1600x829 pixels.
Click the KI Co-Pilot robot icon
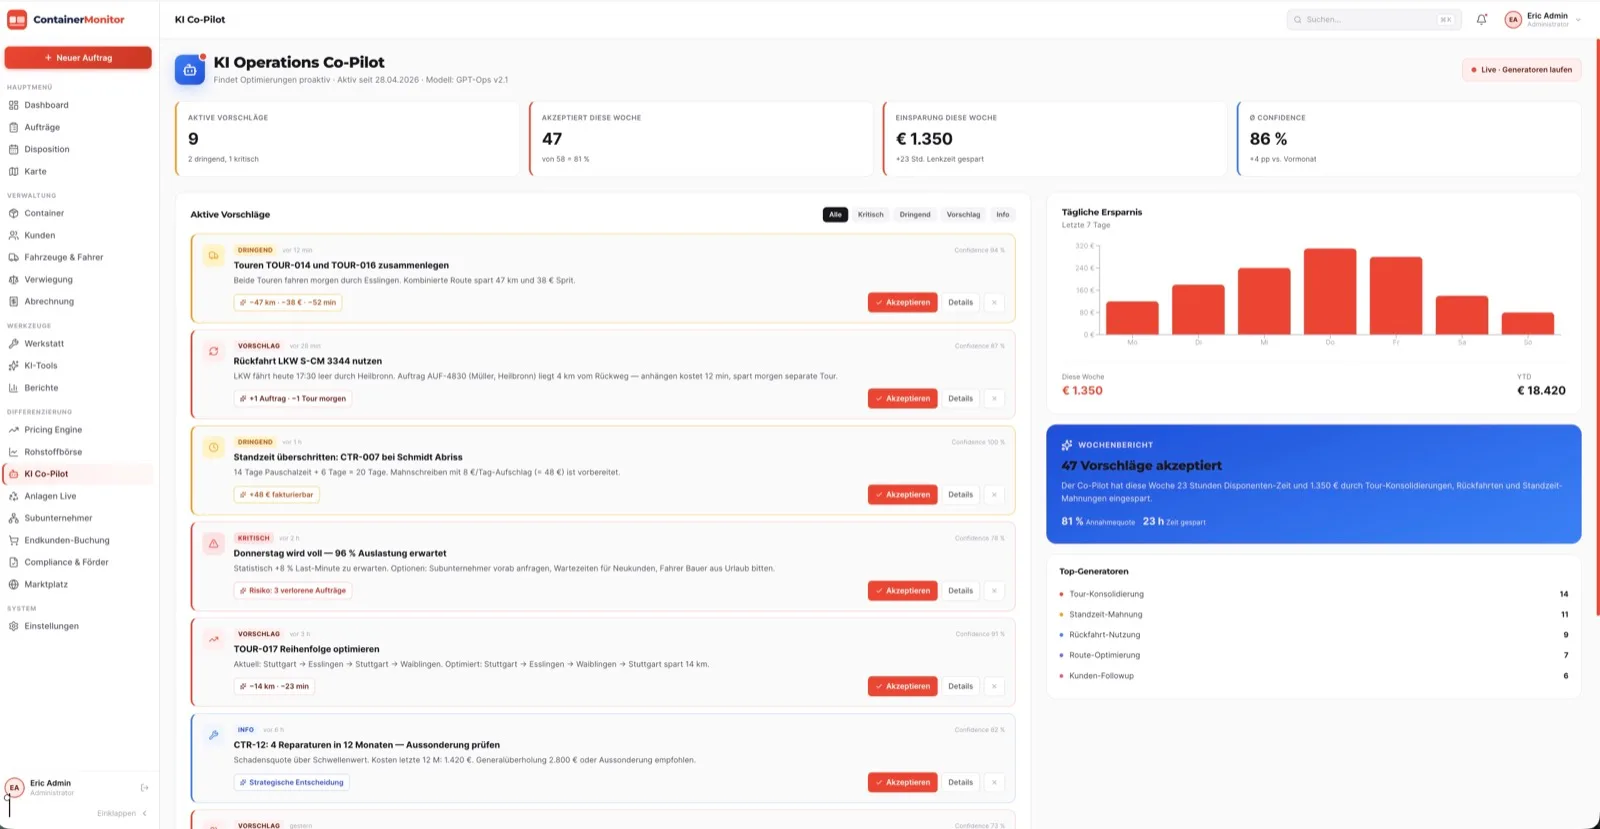[190, 70]
